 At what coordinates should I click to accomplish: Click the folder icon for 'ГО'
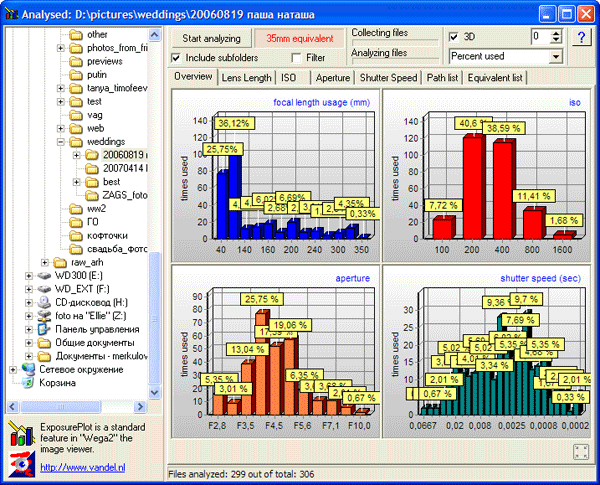(x=76, y=222)
